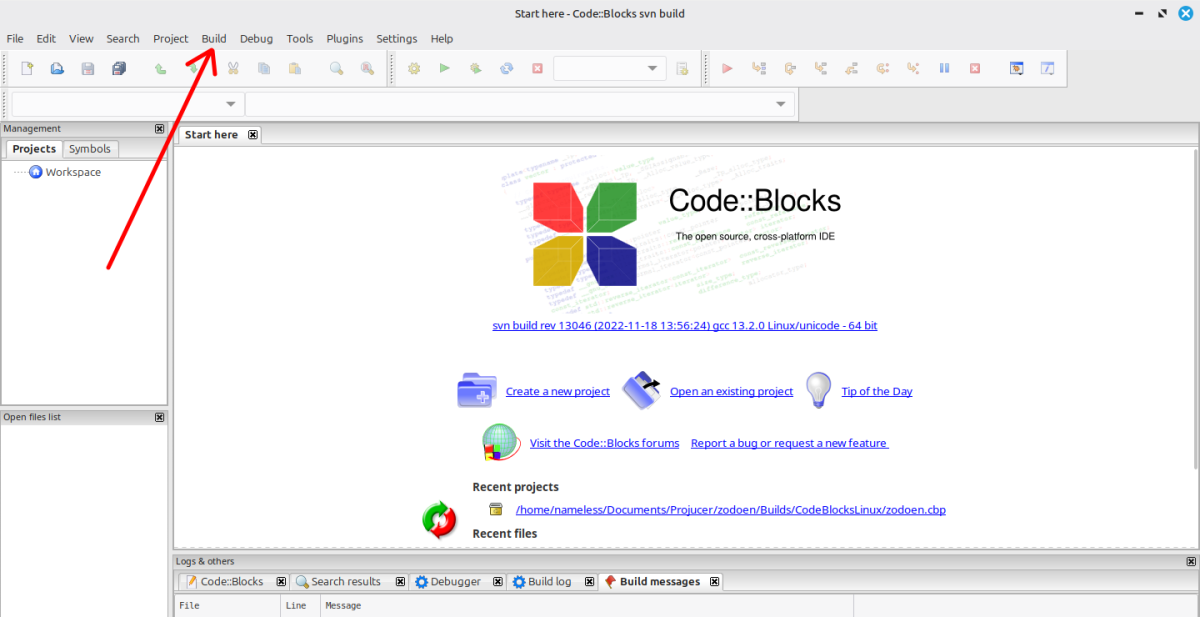Viewport: 1200px width, 617px height.
Task: Click the Break debugger pause icon
Action: (944, 69)
